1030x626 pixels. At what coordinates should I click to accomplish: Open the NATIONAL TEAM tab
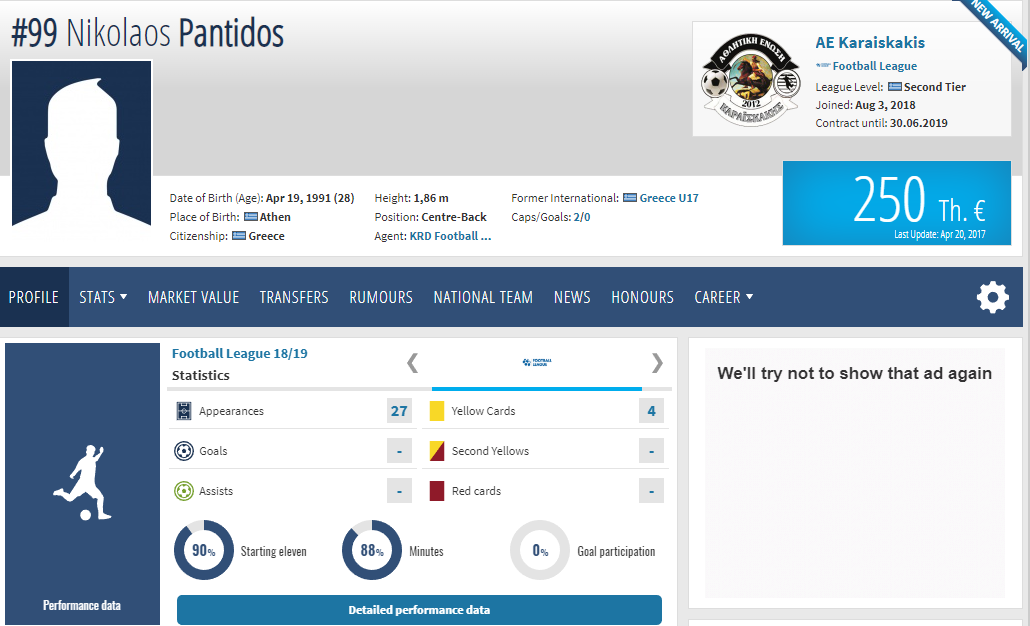pos(483,298)
